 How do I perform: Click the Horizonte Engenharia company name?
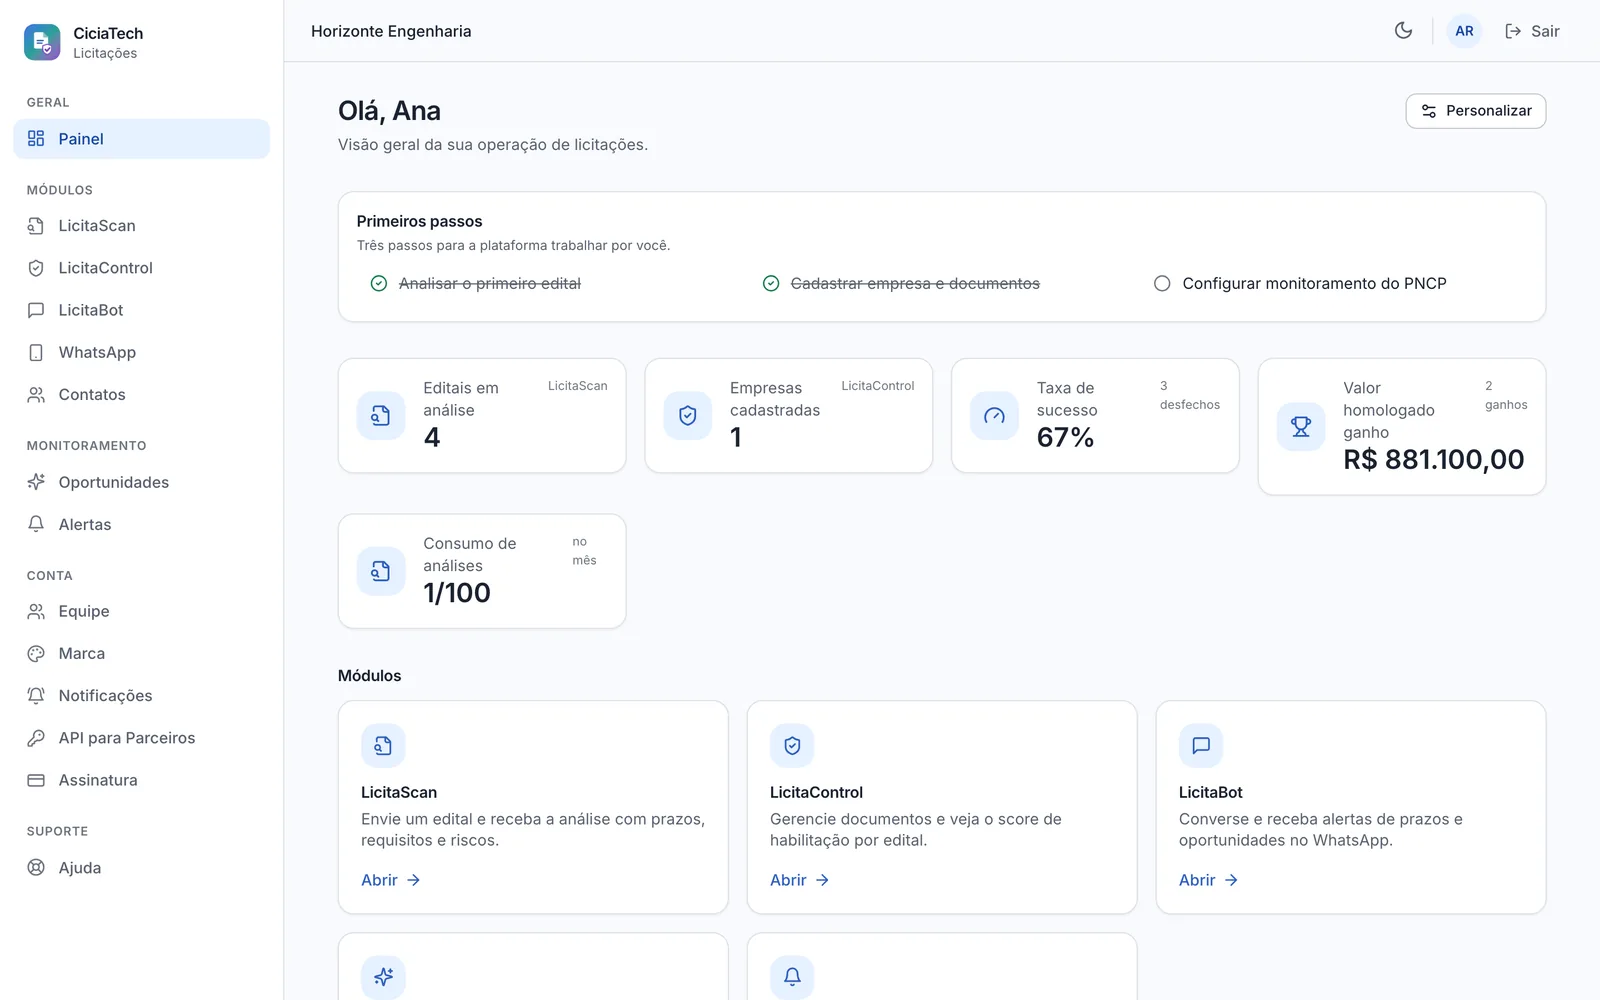[x=391, y=31]
